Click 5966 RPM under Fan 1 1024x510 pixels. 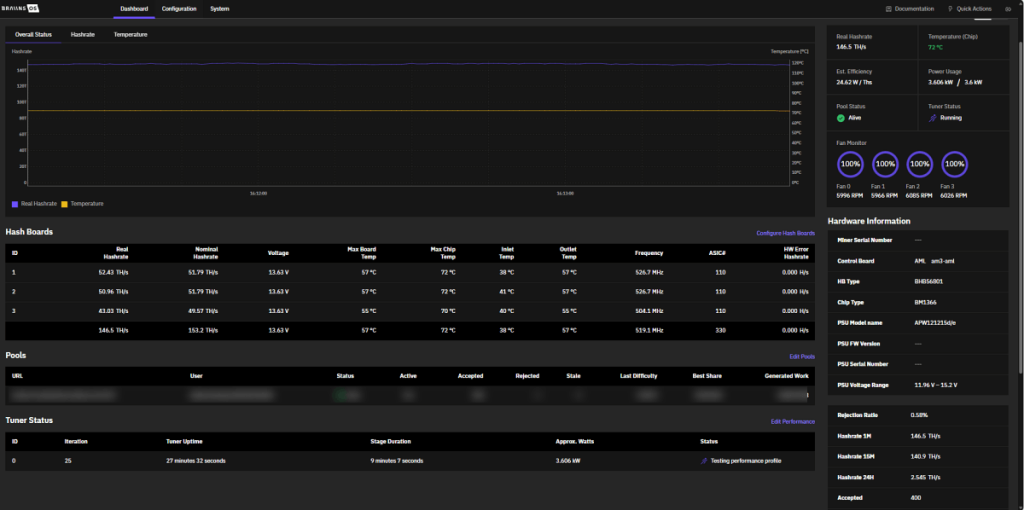click(x=884, y=195)
